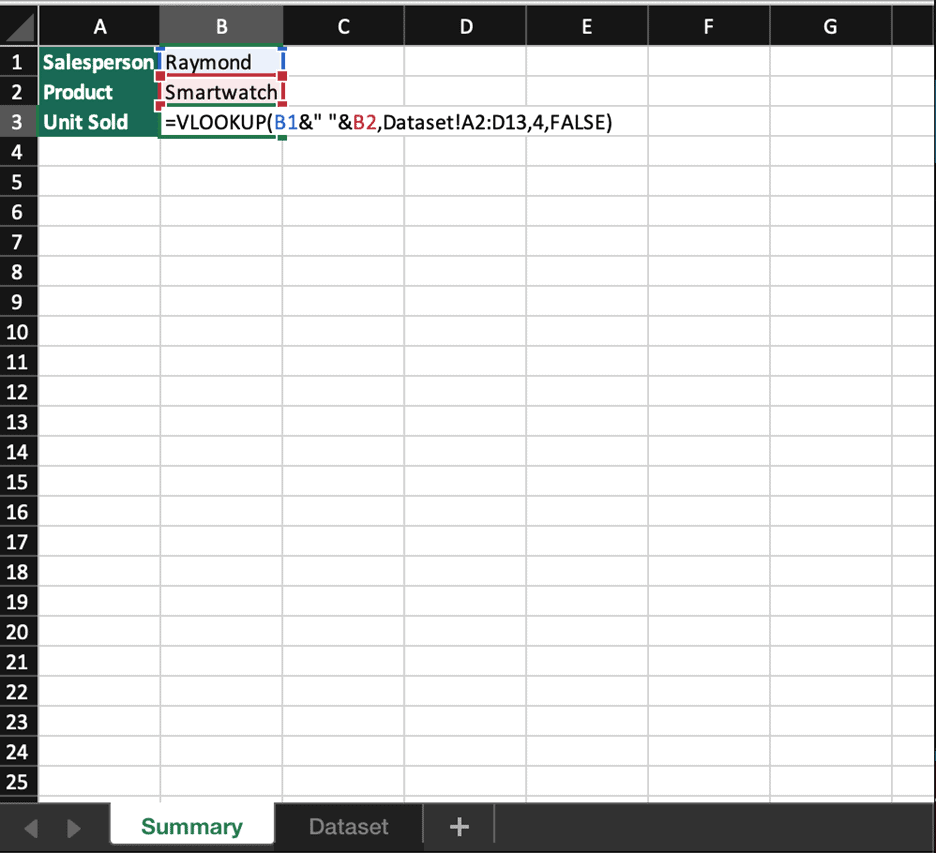Click the Product label cell

(x=98, y=91)
